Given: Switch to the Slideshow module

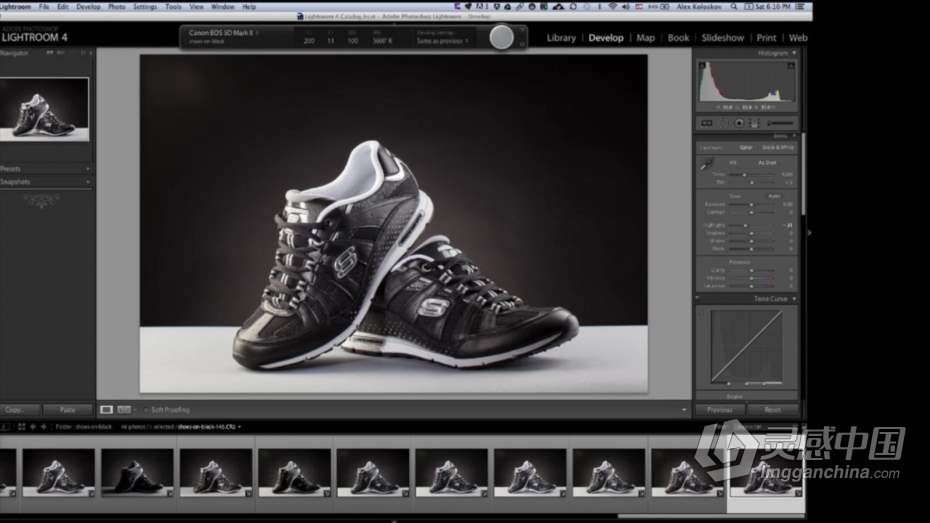Looking at the screenshot, I should tap(722, 38).
